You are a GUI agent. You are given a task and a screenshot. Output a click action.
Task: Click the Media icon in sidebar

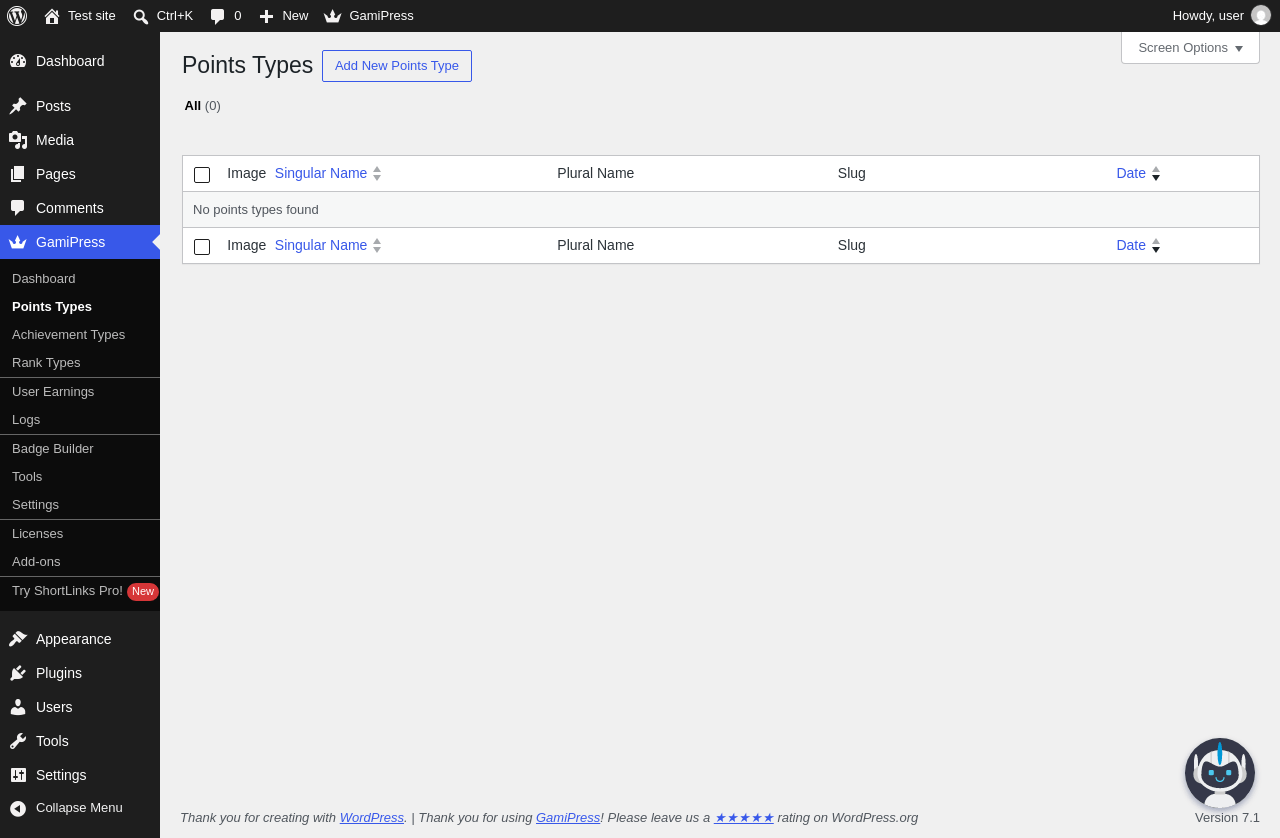tap(18, 140)
